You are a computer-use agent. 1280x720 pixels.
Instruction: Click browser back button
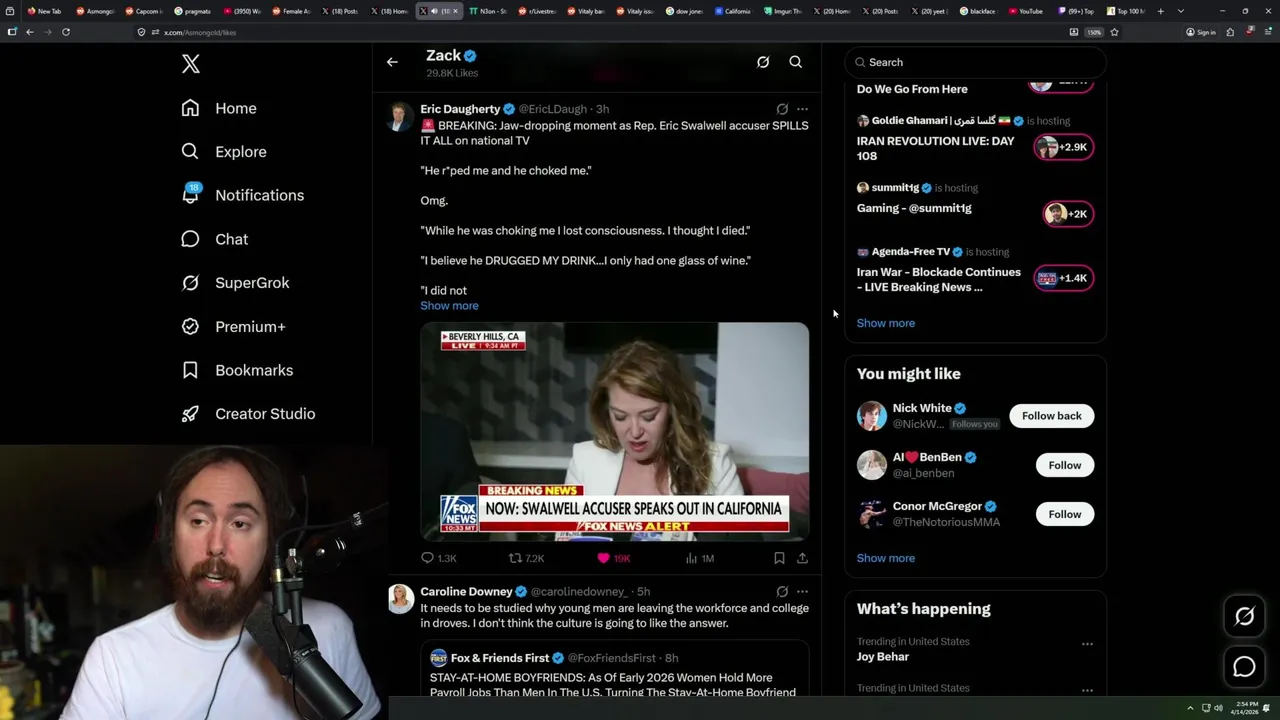pos(29,32)
